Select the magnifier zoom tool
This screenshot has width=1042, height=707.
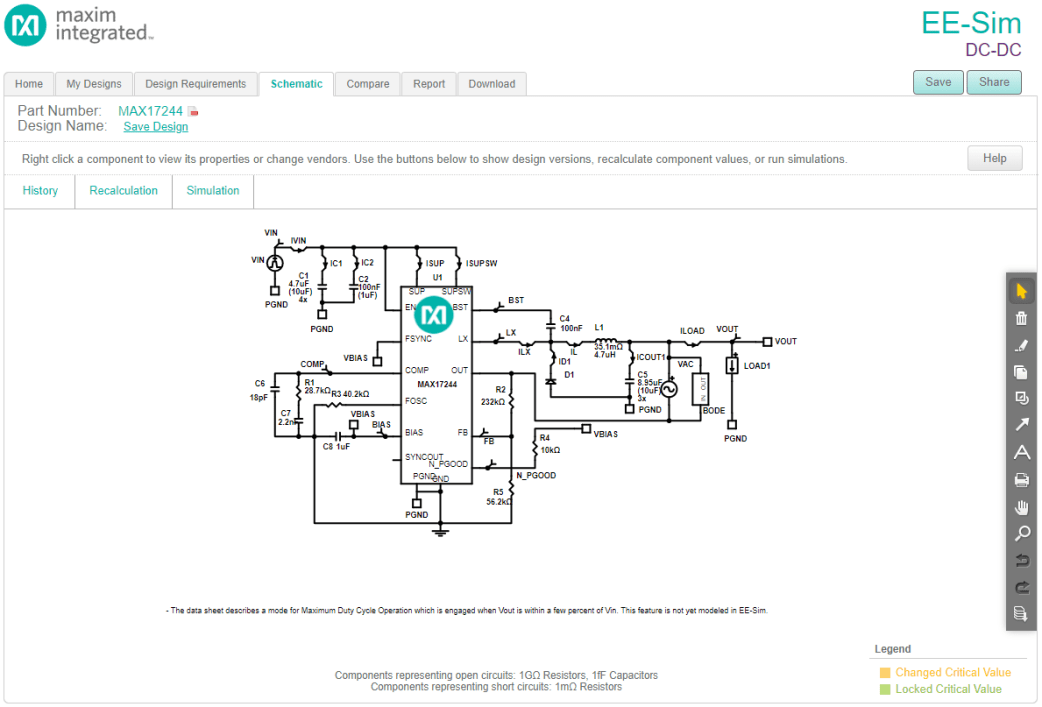click(1021, 534)
